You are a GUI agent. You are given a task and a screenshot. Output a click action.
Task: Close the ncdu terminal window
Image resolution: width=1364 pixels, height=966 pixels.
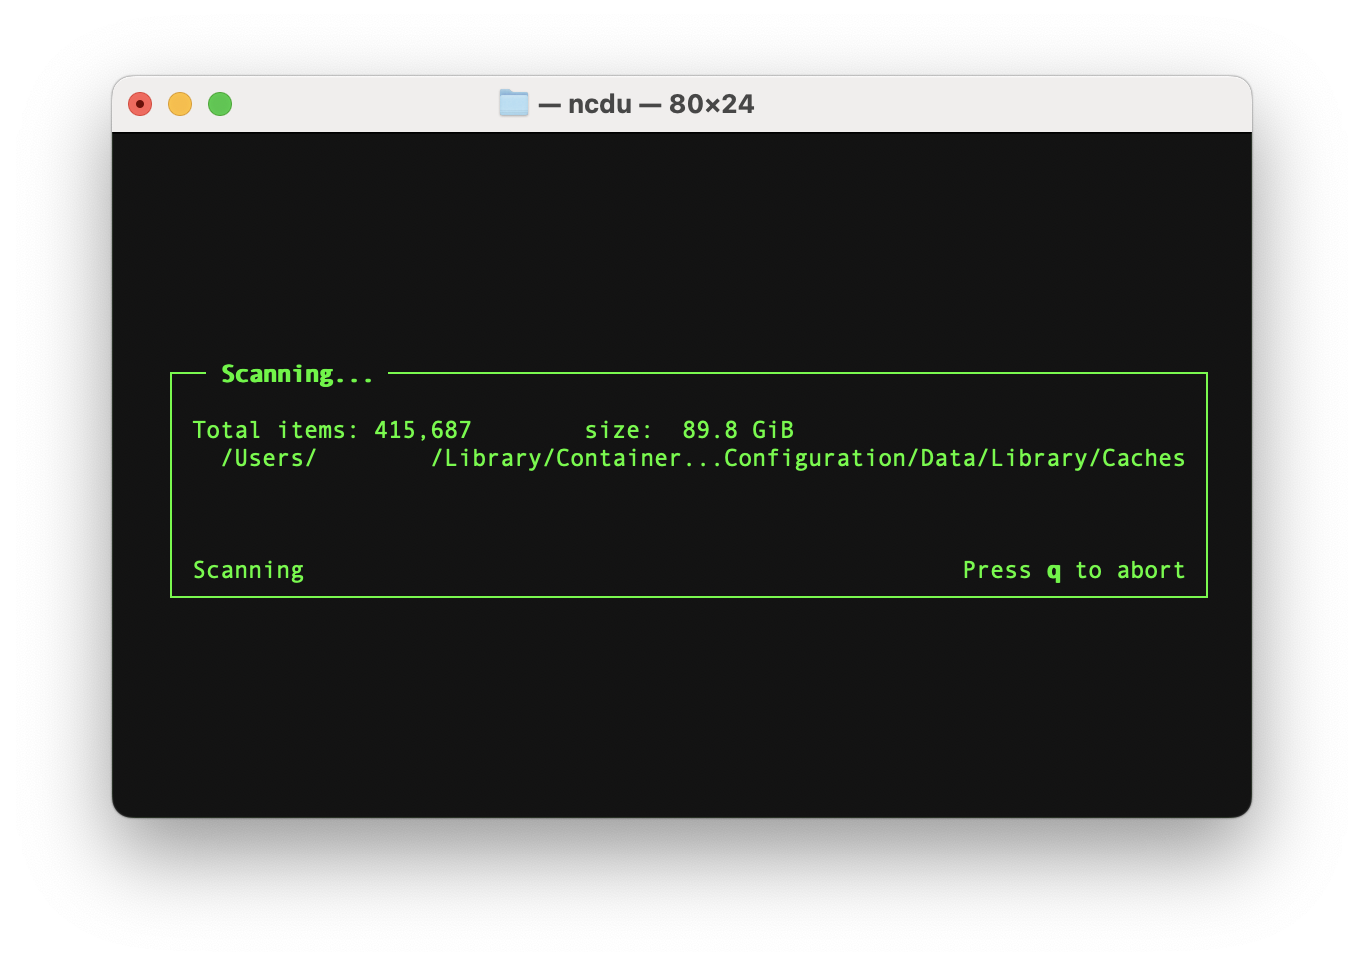[x=140, y=104]
